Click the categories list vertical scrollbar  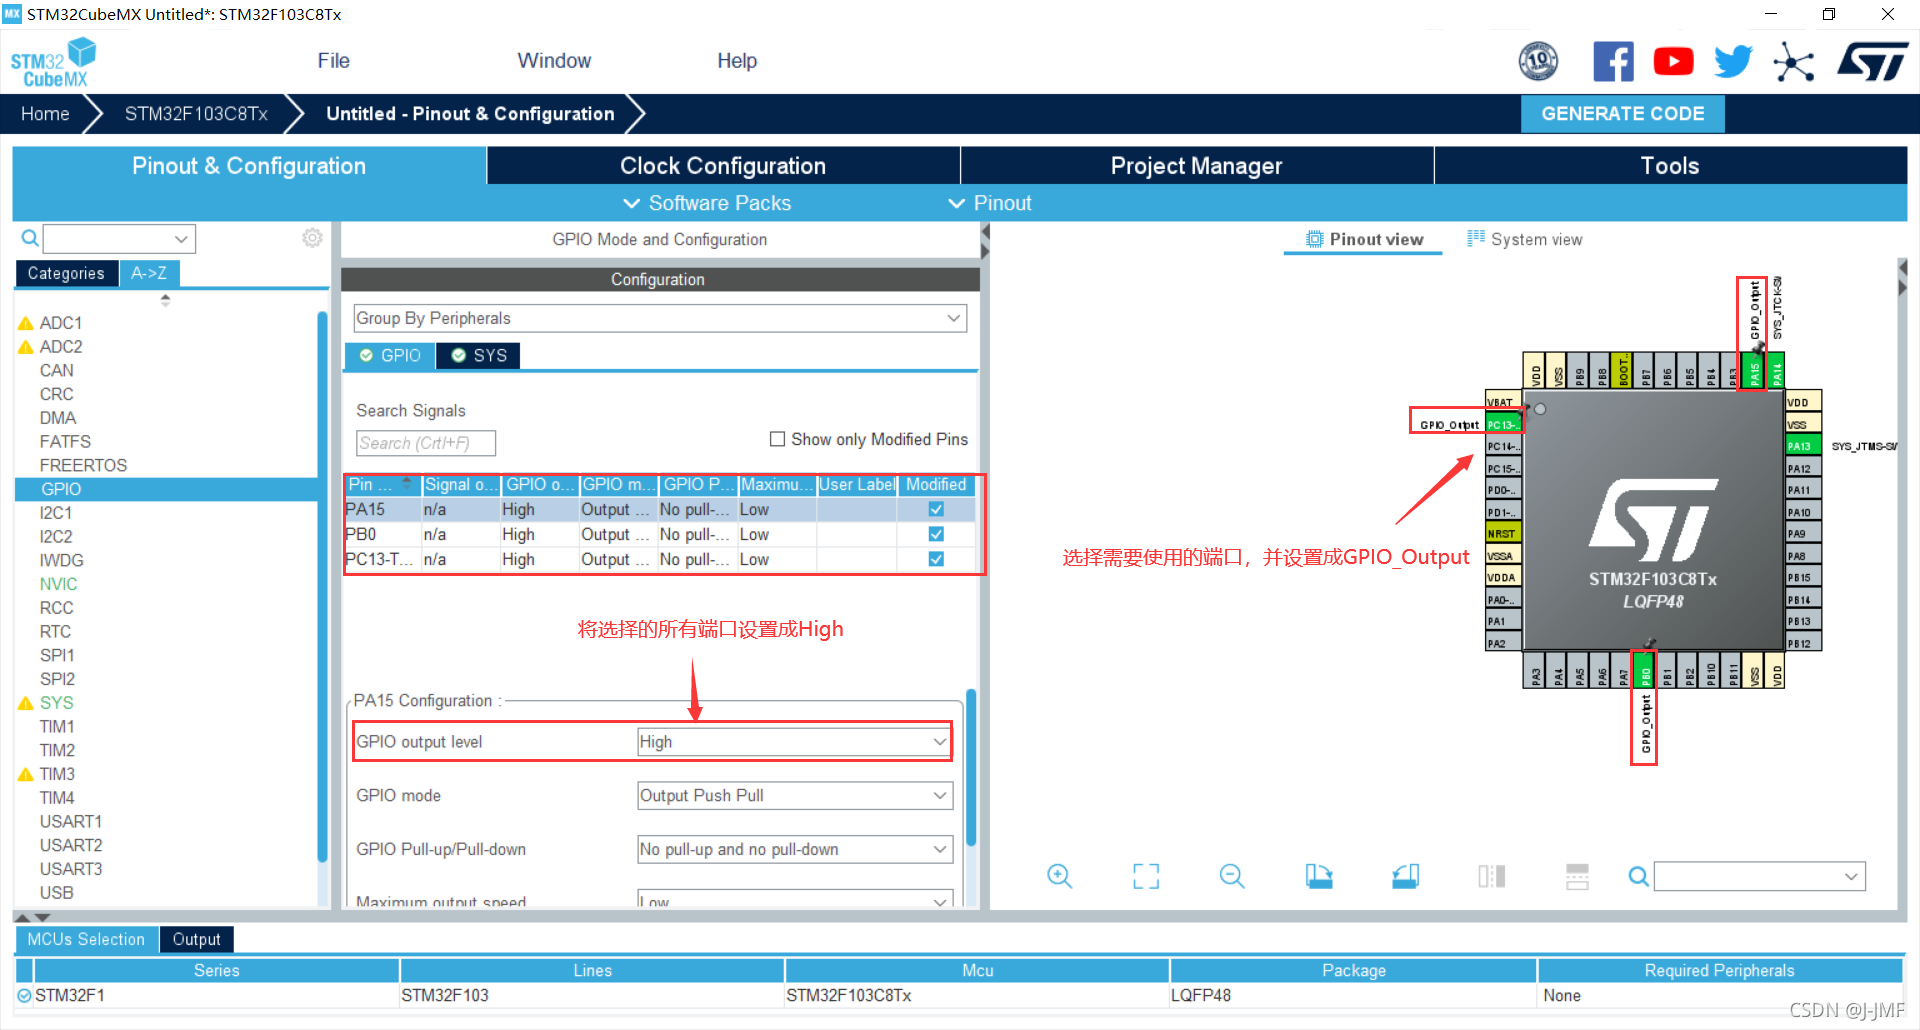pyautogui.click(x=322, y=585)
